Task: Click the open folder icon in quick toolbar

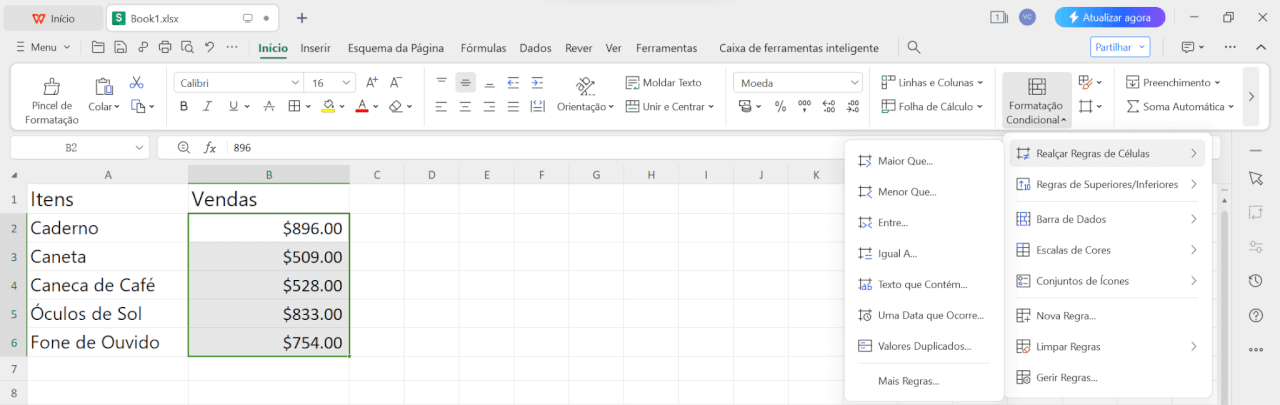Action: [98, 47]
